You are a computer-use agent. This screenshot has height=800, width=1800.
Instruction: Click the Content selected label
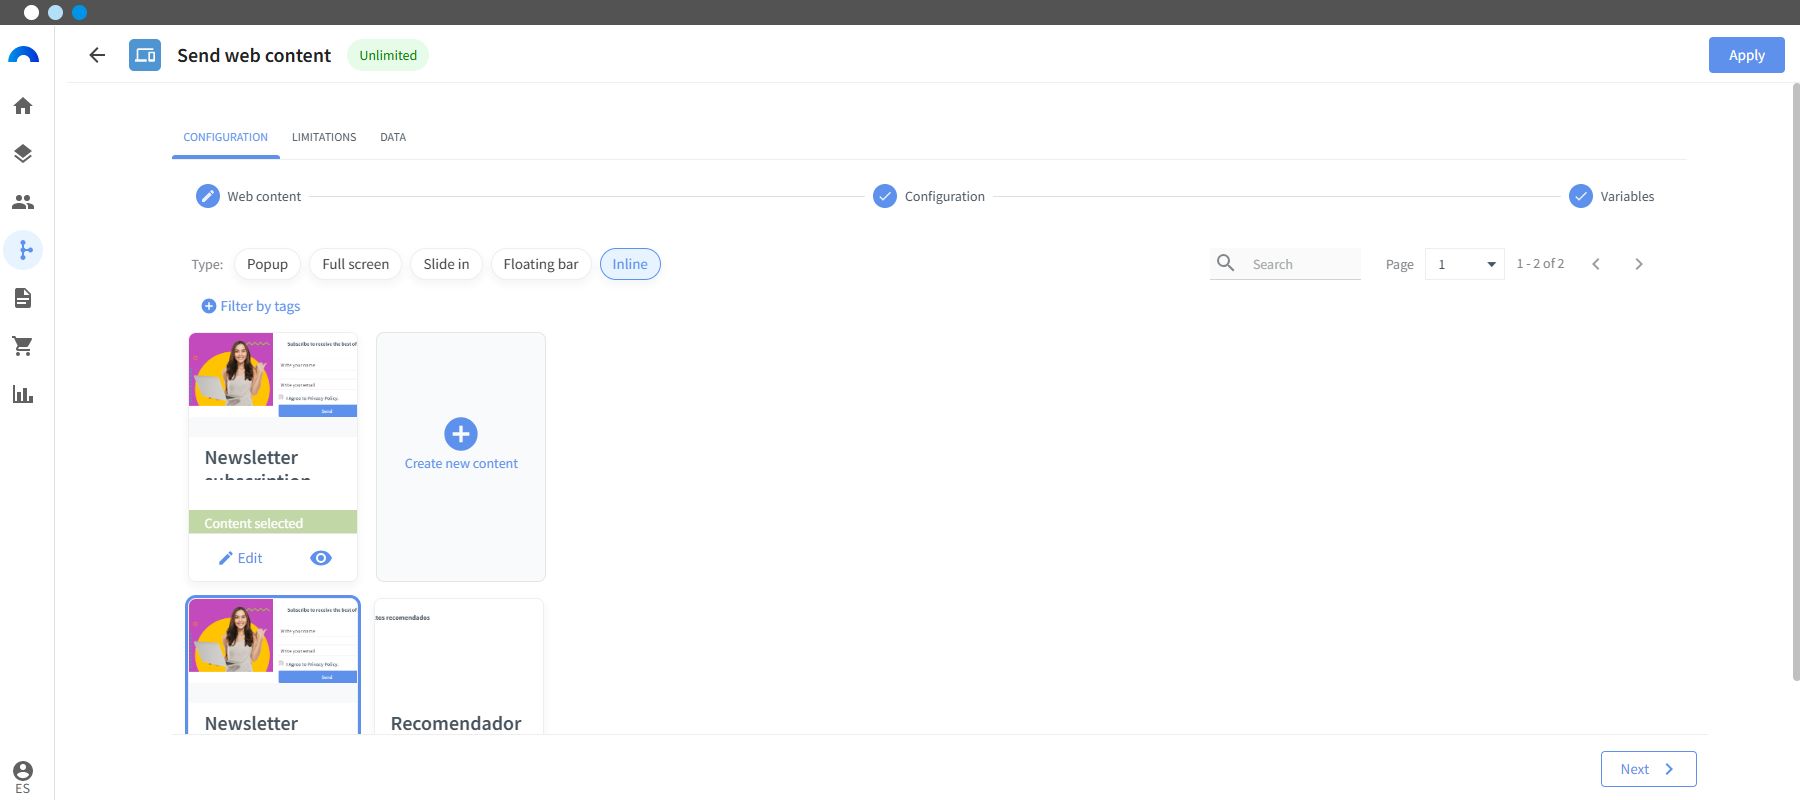(x=254, y=523)
